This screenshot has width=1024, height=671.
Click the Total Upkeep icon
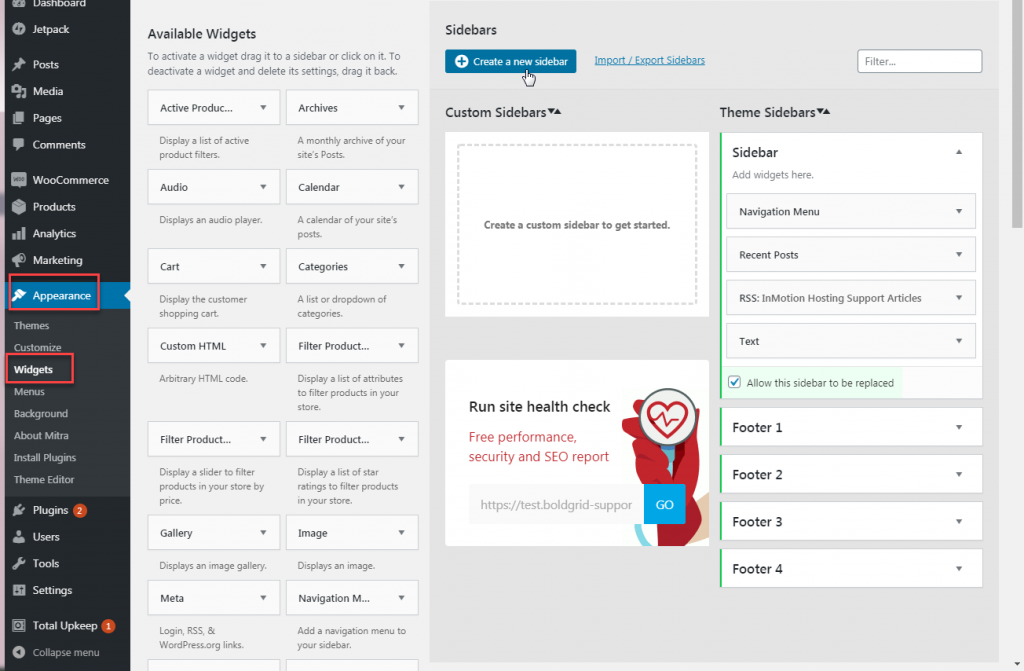19,625
